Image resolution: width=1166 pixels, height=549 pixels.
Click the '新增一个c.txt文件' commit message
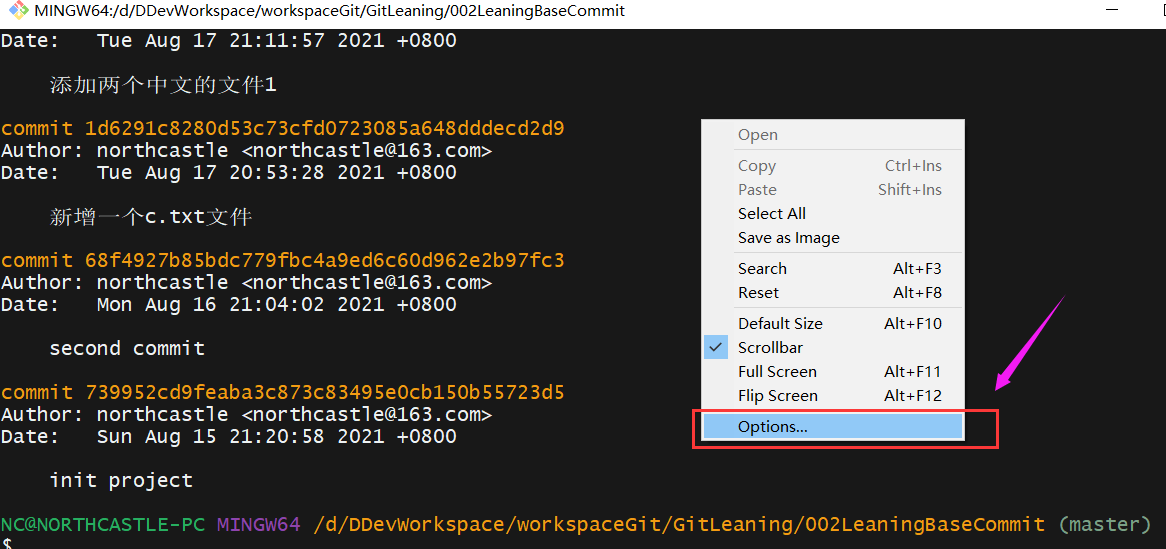click(151, 217)
